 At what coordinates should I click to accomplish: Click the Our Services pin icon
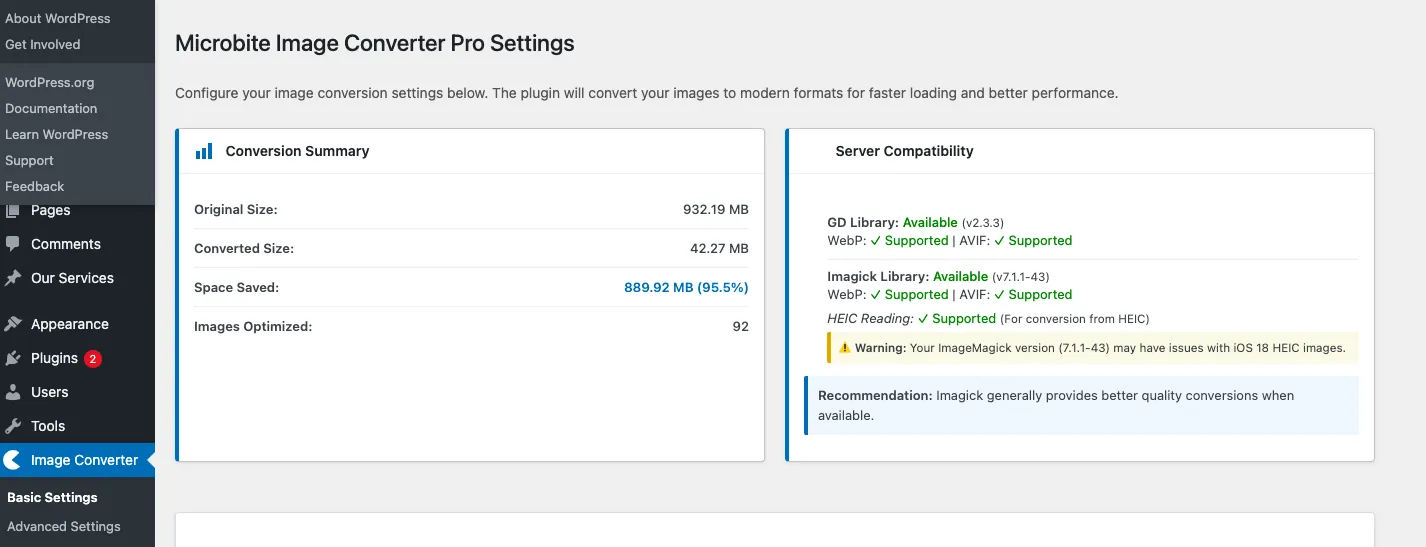click(13, 278)
